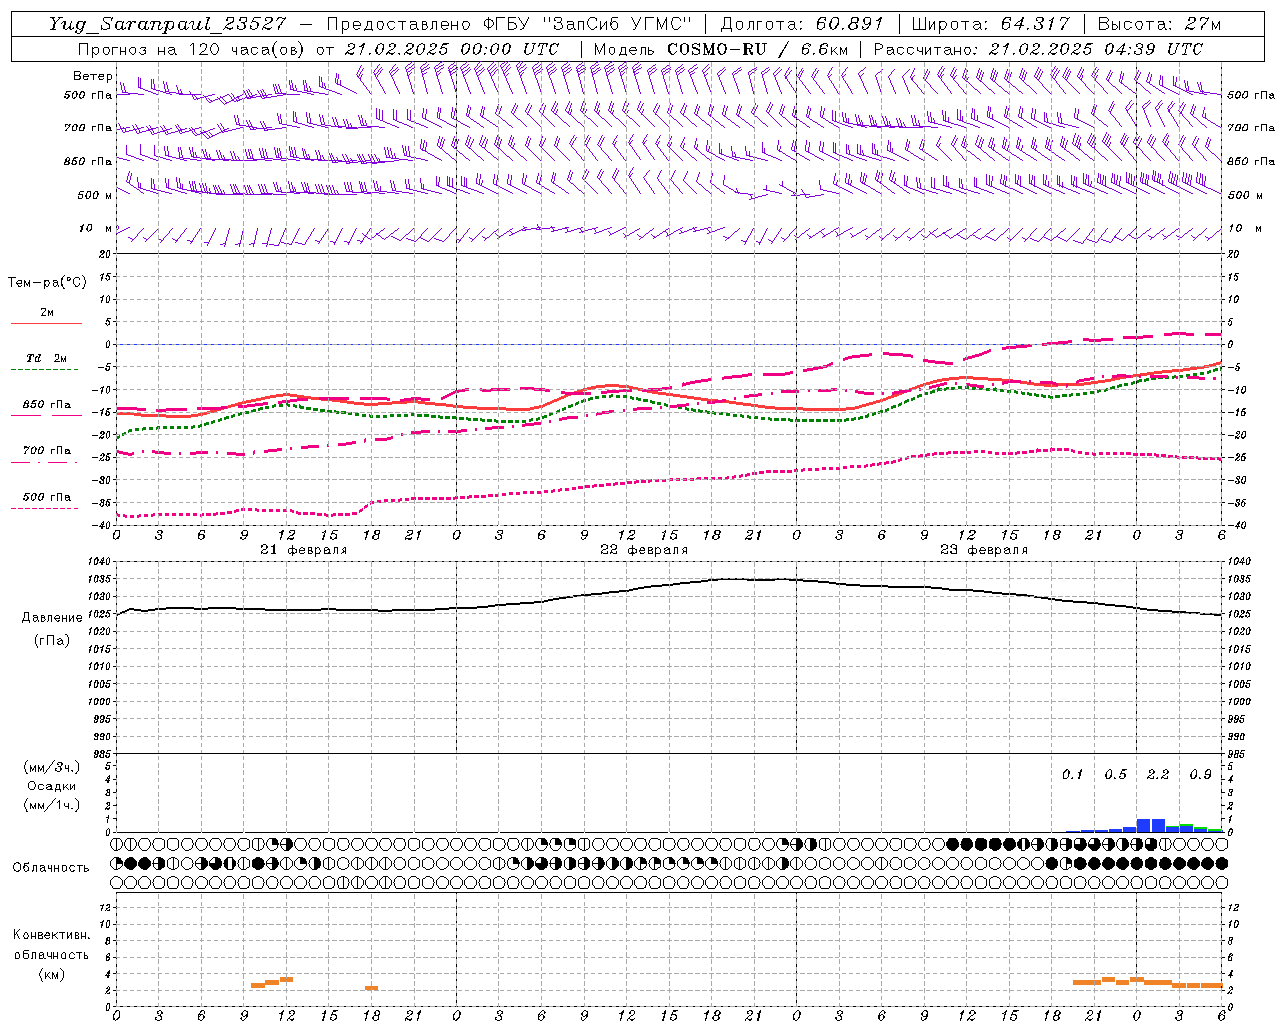1280x1024 pixels.
Task: Click the Ветер panel label
Action: pos(93,76)
